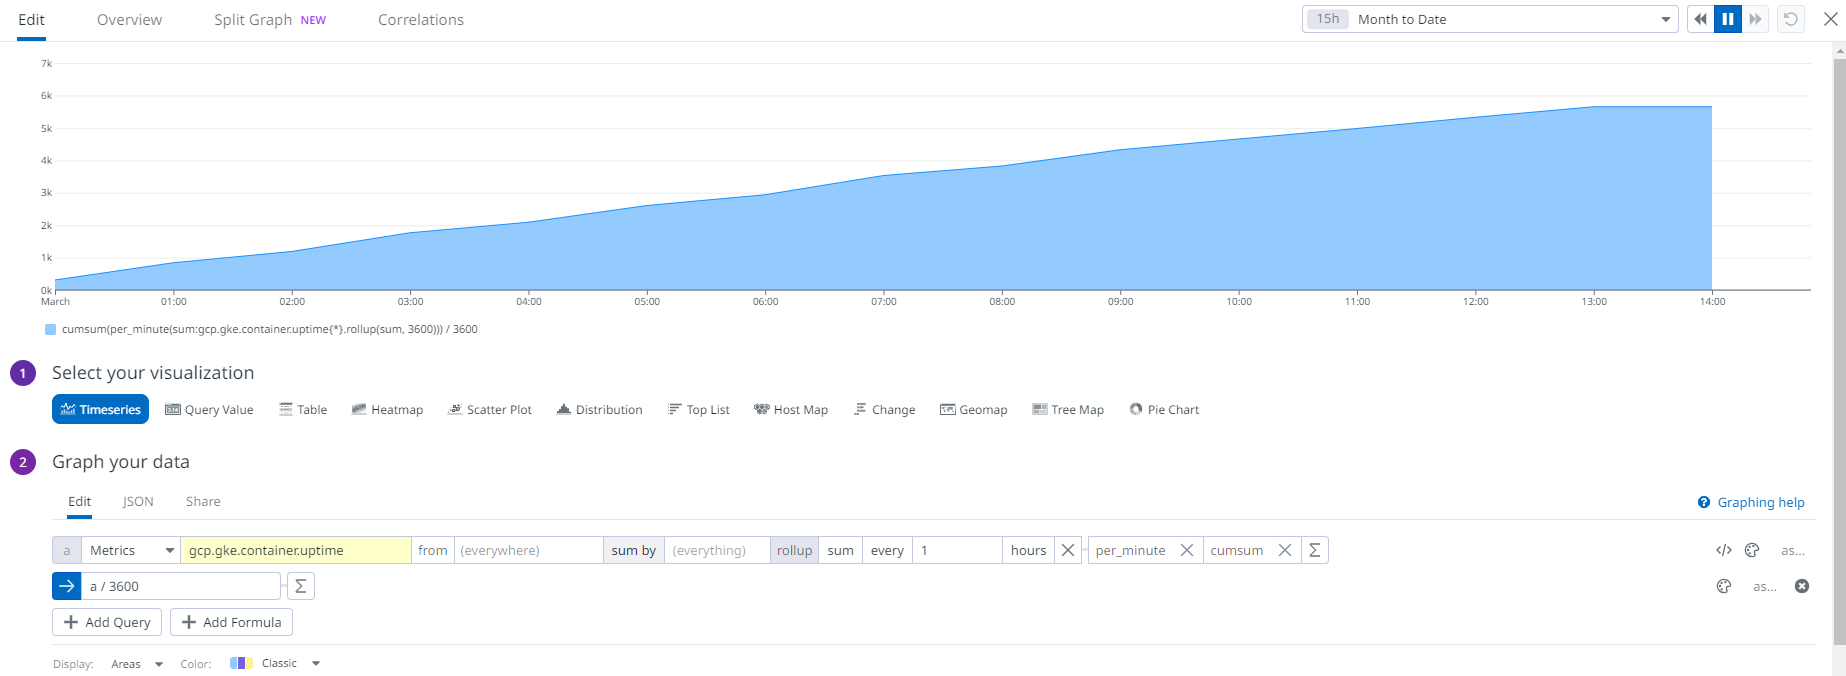Select the Host Map visualization
Screen dimensions: 1846x676
point(791,409)
